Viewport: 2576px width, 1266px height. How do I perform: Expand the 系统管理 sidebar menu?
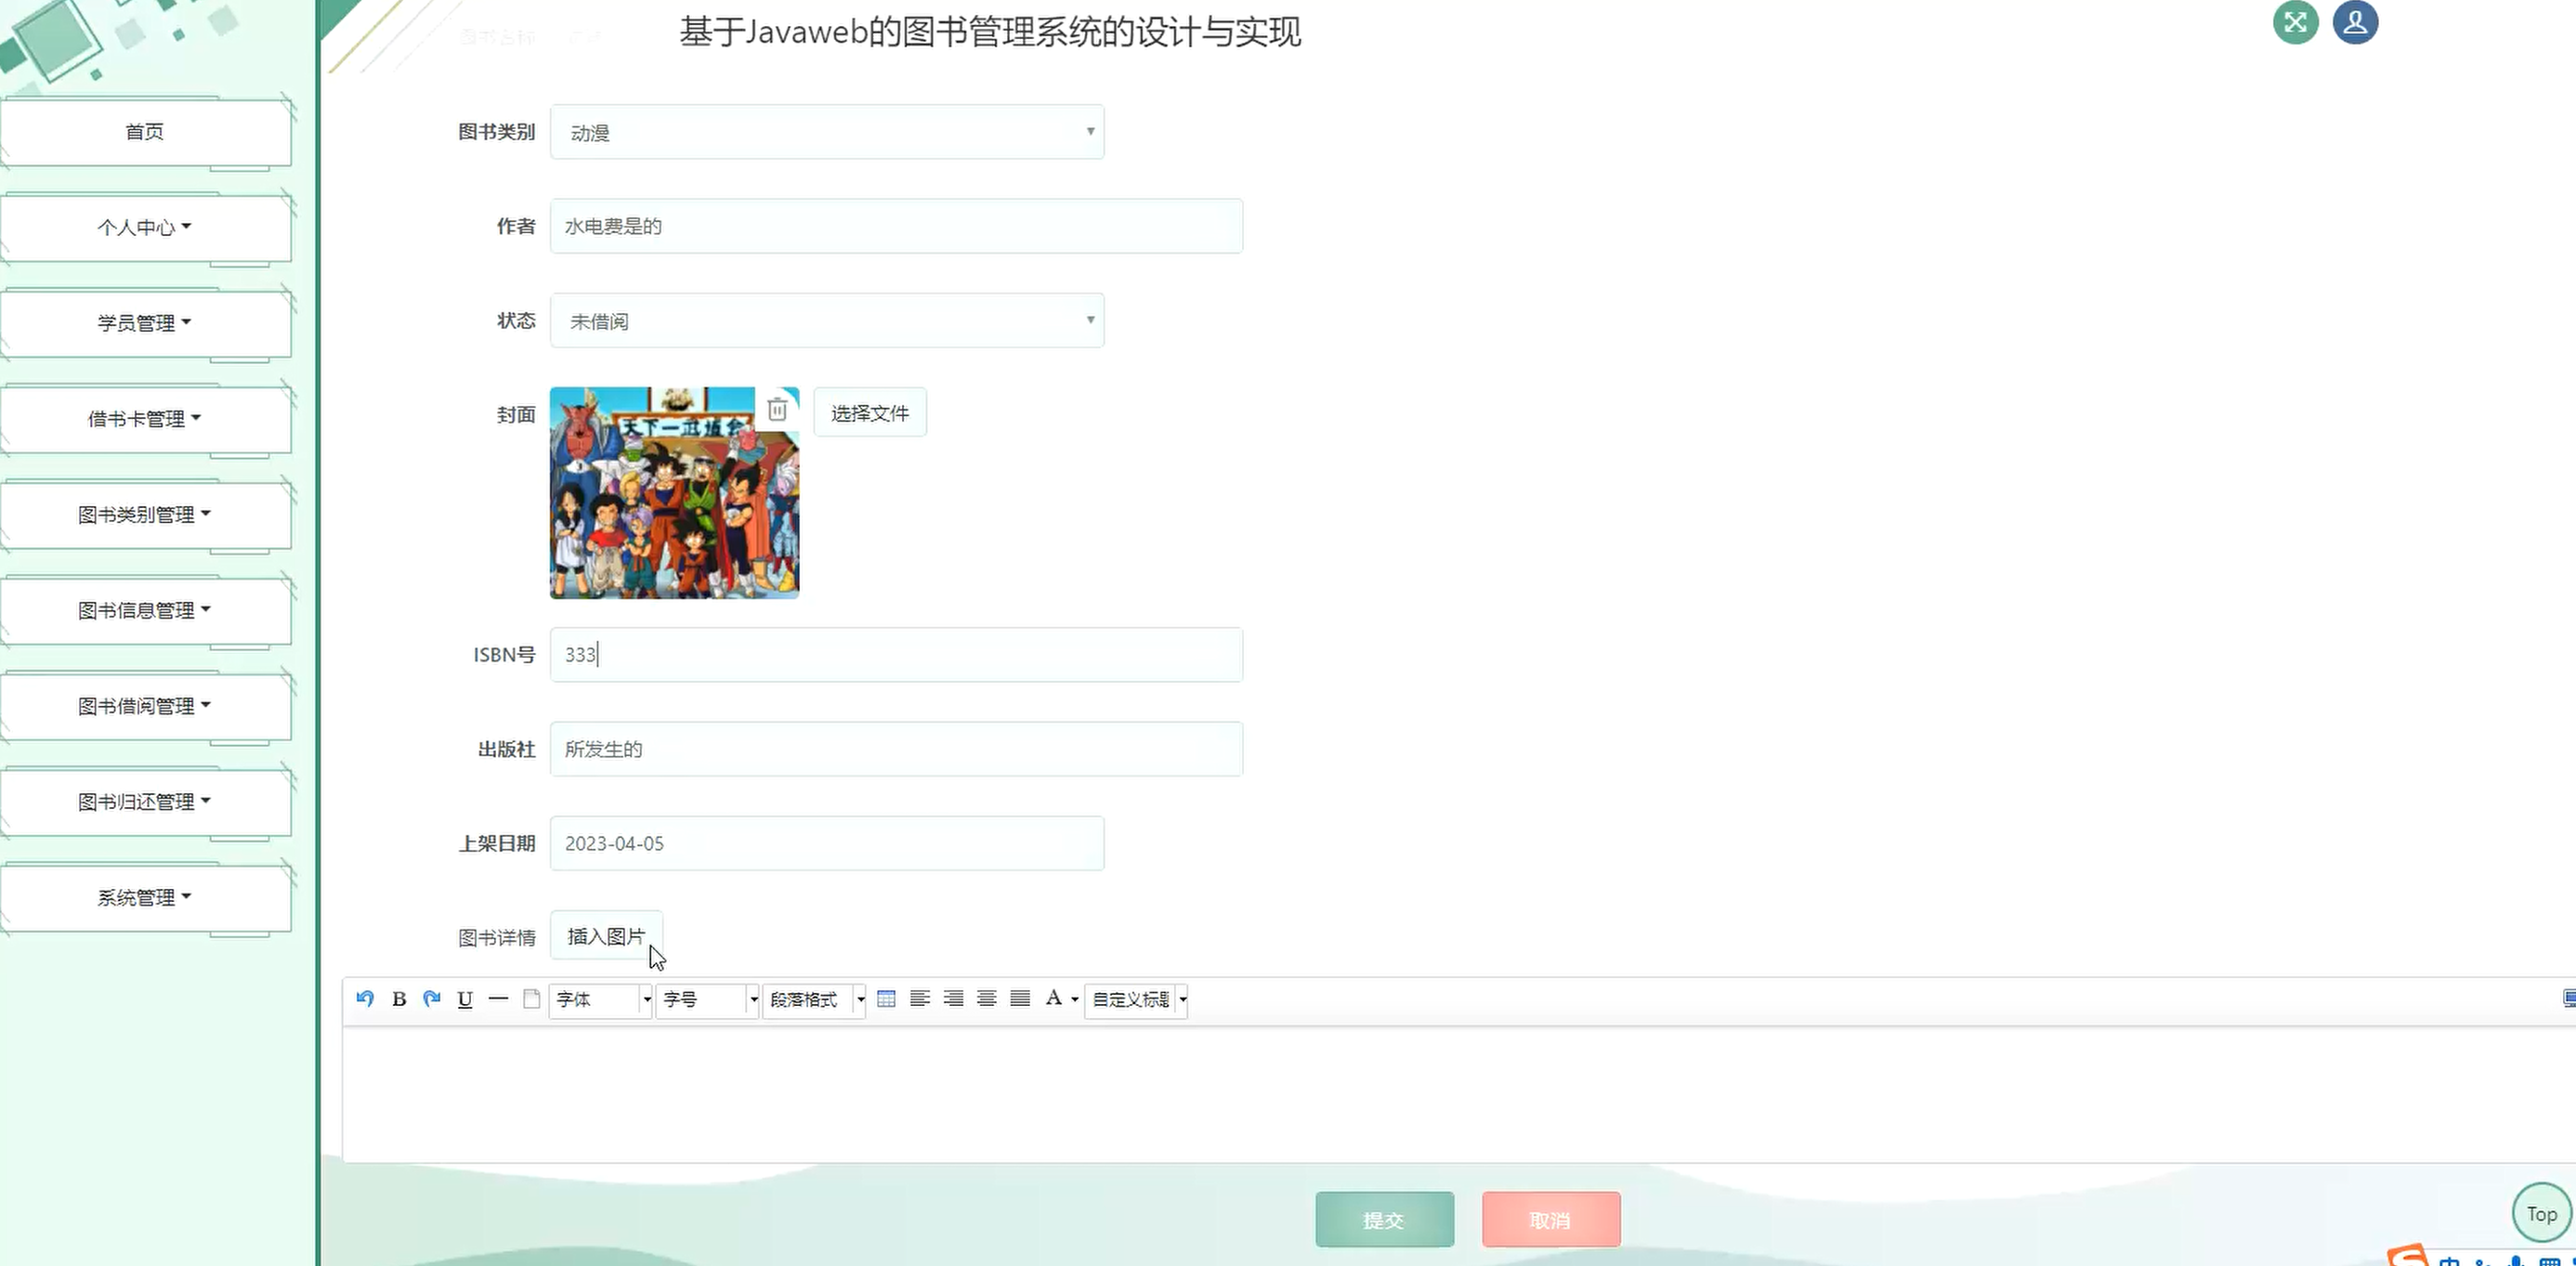(145, 898)
